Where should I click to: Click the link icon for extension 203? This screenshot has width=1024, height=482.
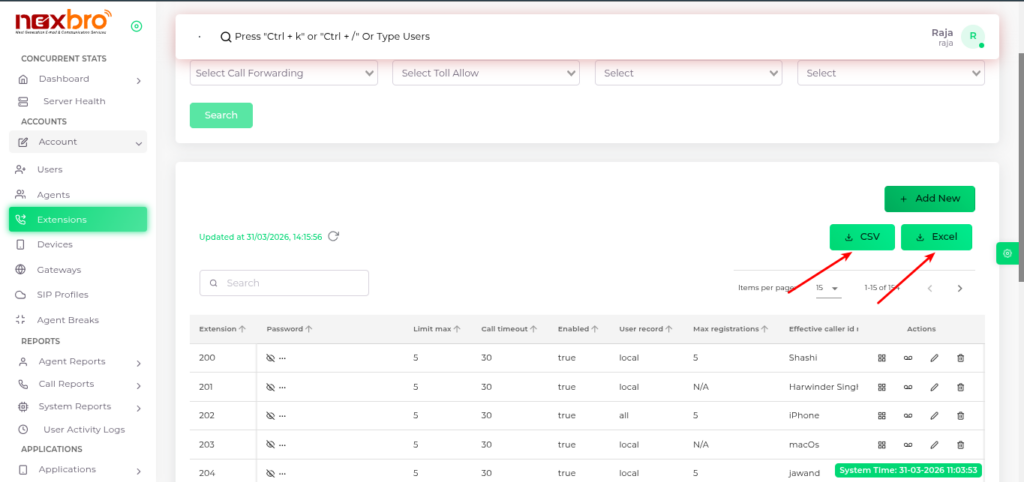pos(908,445)
